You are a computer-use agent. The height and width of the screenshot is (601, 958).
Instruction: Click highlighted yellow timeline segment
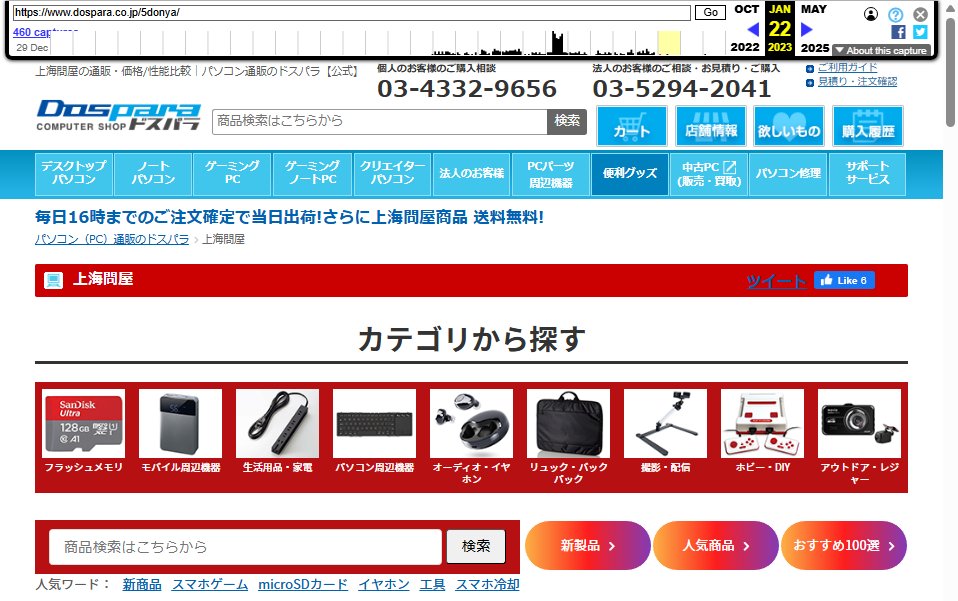(669, 43)
